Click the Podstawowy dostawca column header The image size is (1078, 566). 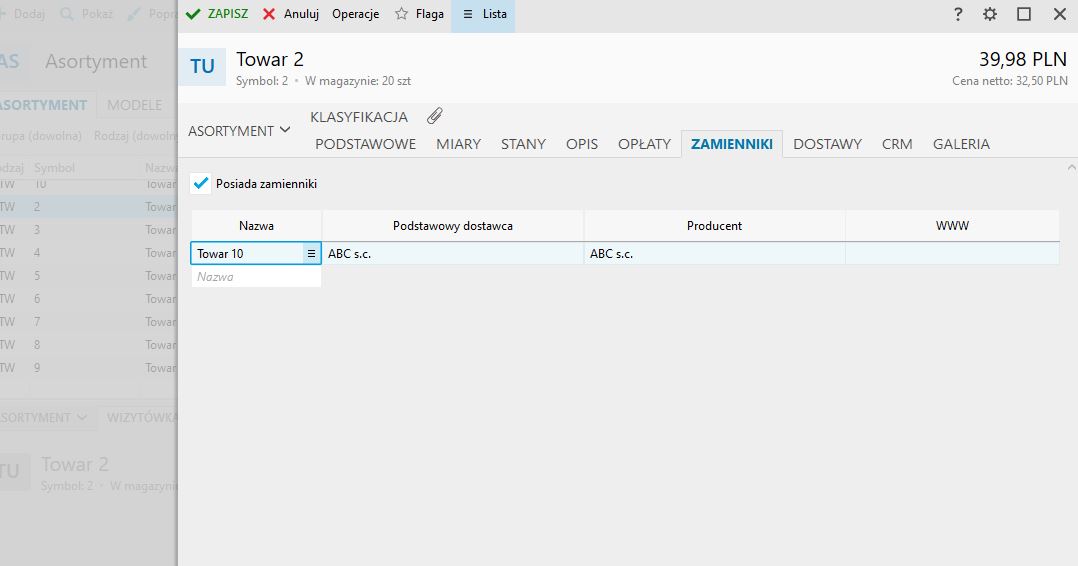[453, 226]
